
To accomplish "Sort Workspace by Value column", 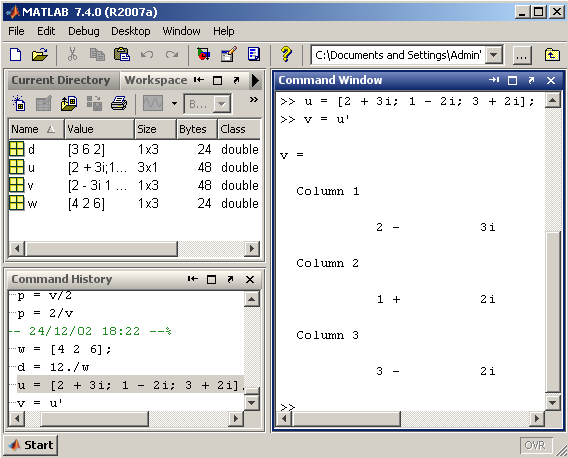I will (99, 129).
